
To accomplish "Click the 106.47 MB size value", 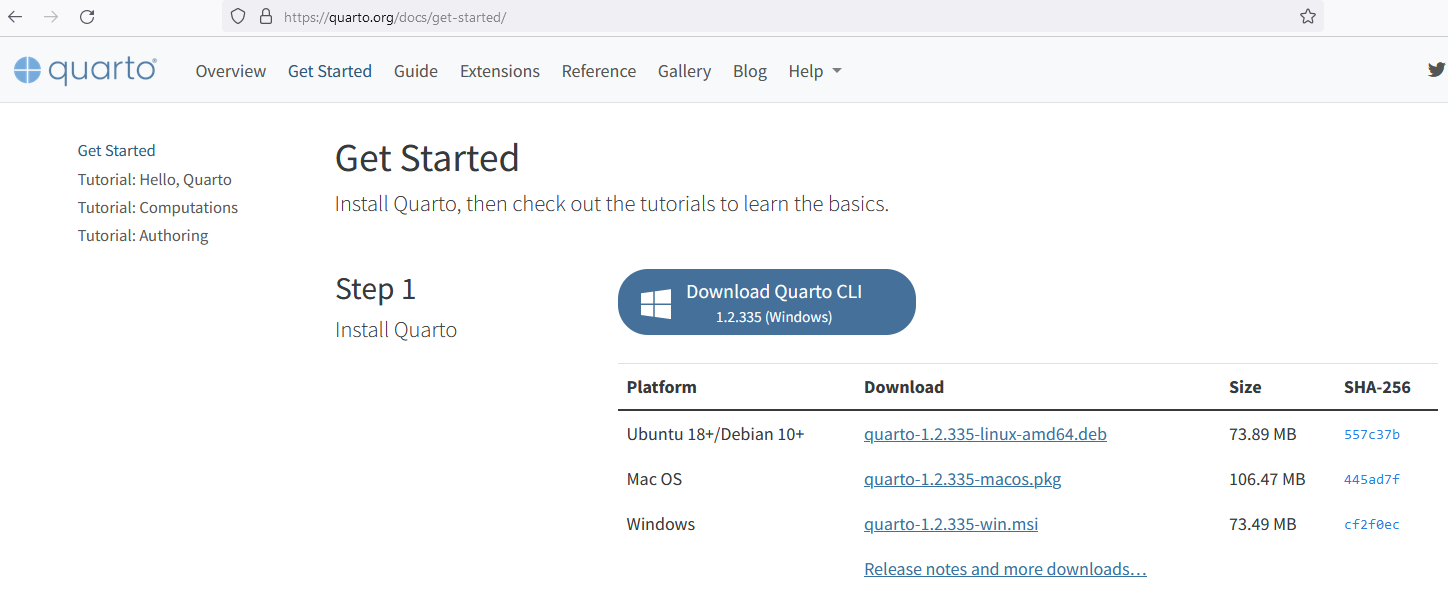I will tap(1267, 479).
